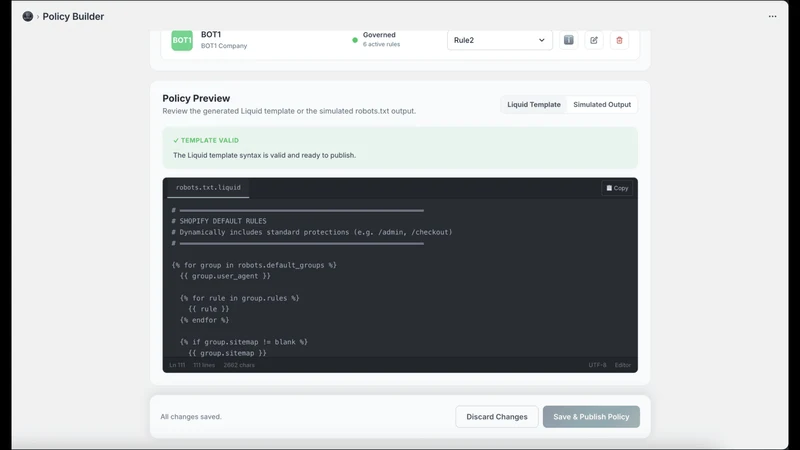This screenshot has height=450, width=800.
Task: Copy the template code with Copy button
Action: (x=617, y=188)
